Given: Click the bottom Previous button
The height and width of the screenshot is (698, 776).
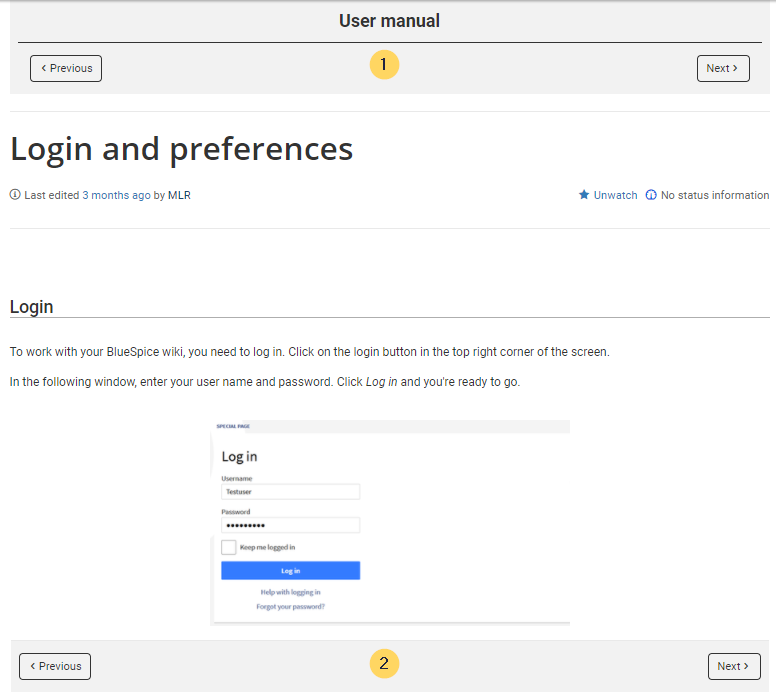Looking at the screenshot, I should pyautogui.click(x=55, y=666).
